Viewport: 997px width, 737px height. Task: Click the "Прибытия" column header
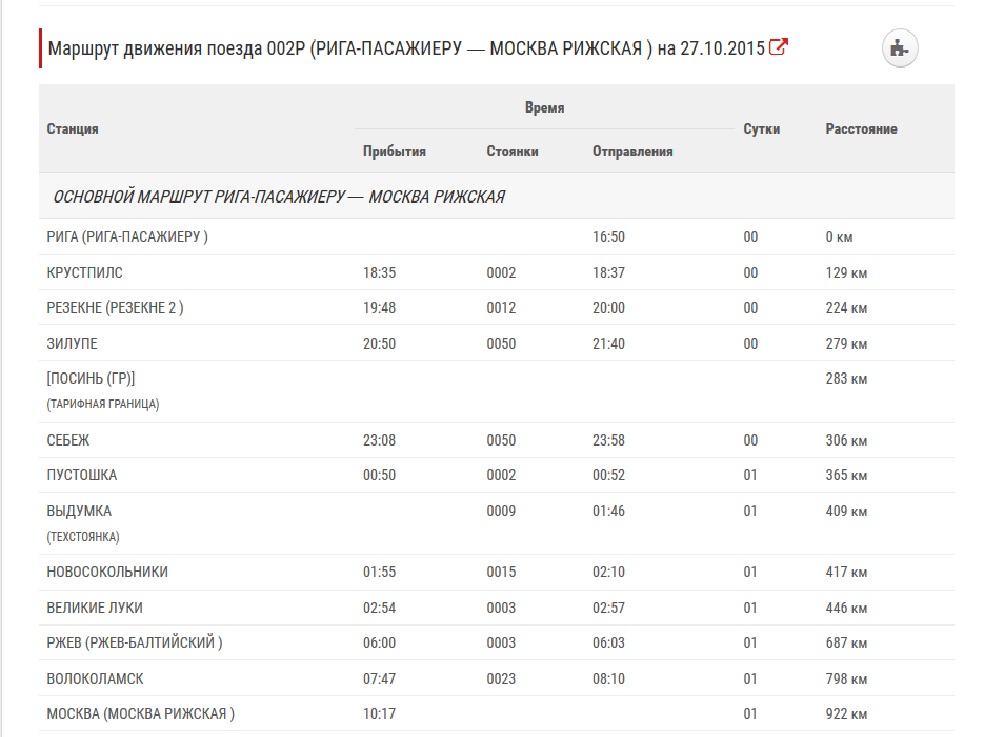(x=394, y=152)
